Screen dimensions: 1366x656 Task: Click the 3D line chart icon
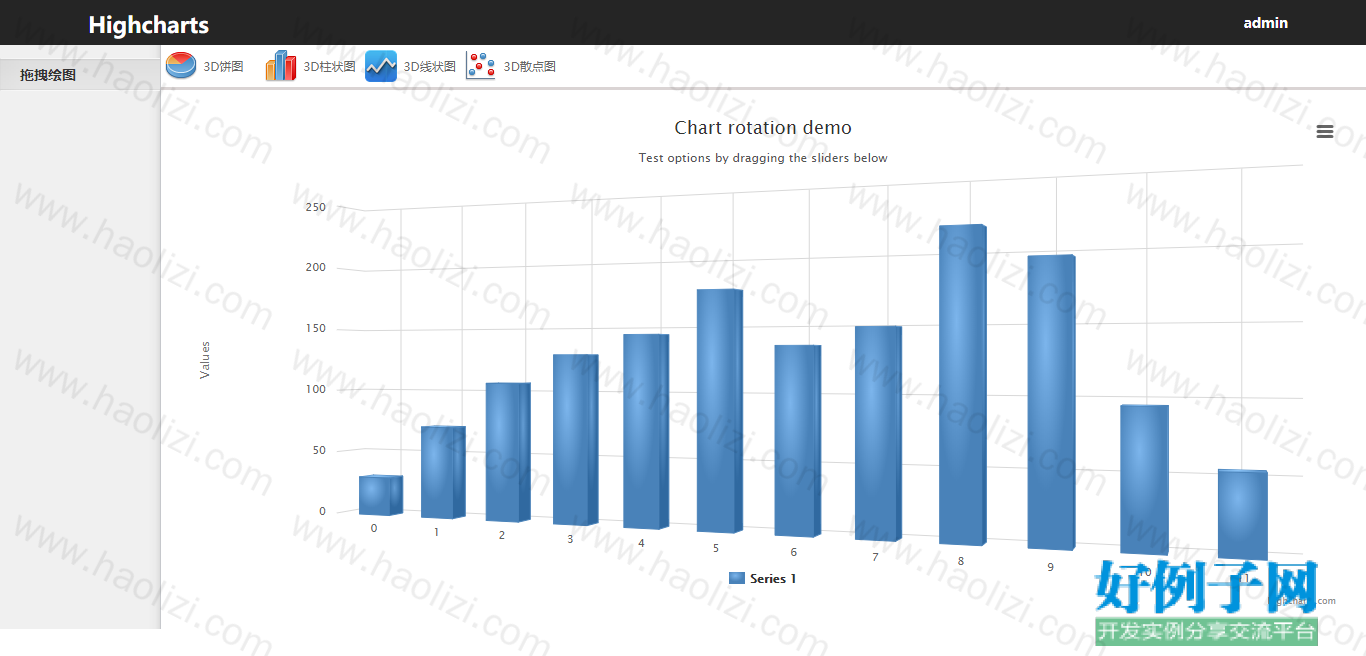click(x=381, y=66)
